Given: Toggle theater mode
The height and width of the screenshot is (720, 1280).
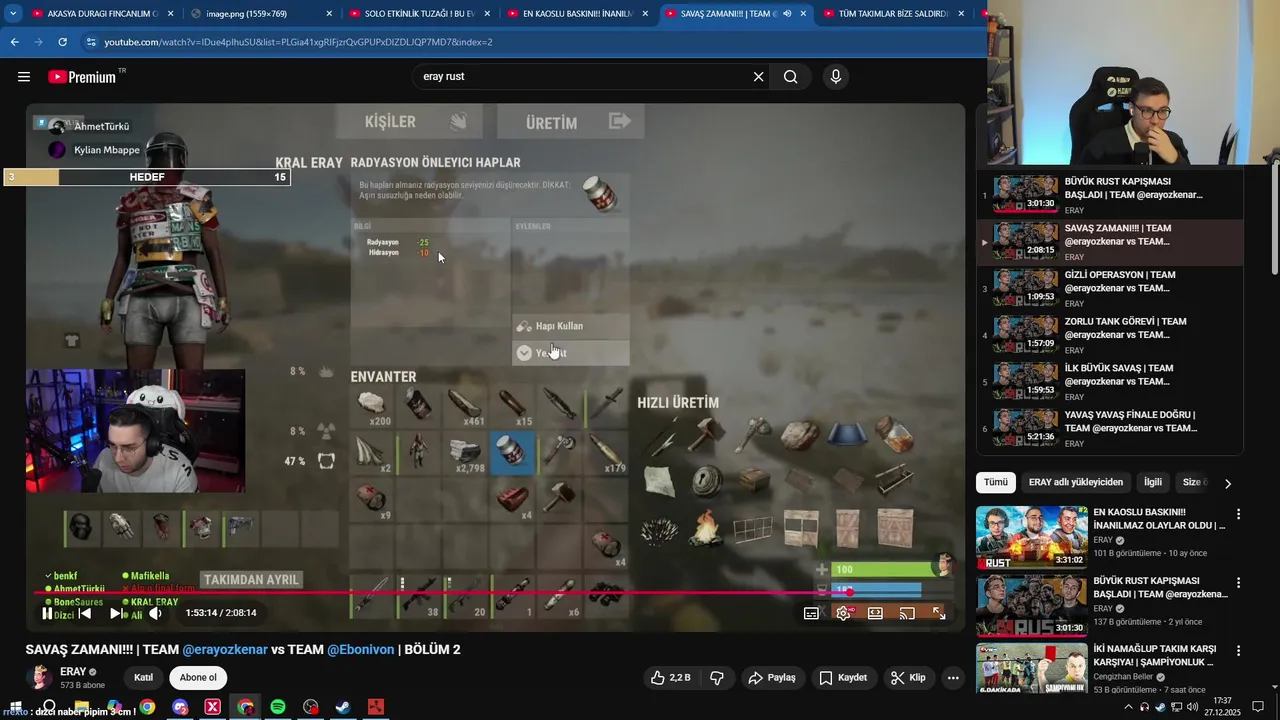Looking at the screenshot, I should coord(875,613).
